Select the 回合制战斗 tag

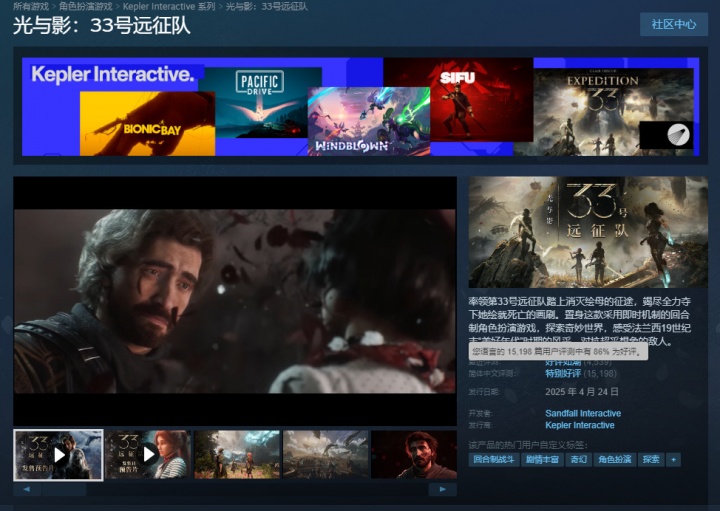pos(494,460)
